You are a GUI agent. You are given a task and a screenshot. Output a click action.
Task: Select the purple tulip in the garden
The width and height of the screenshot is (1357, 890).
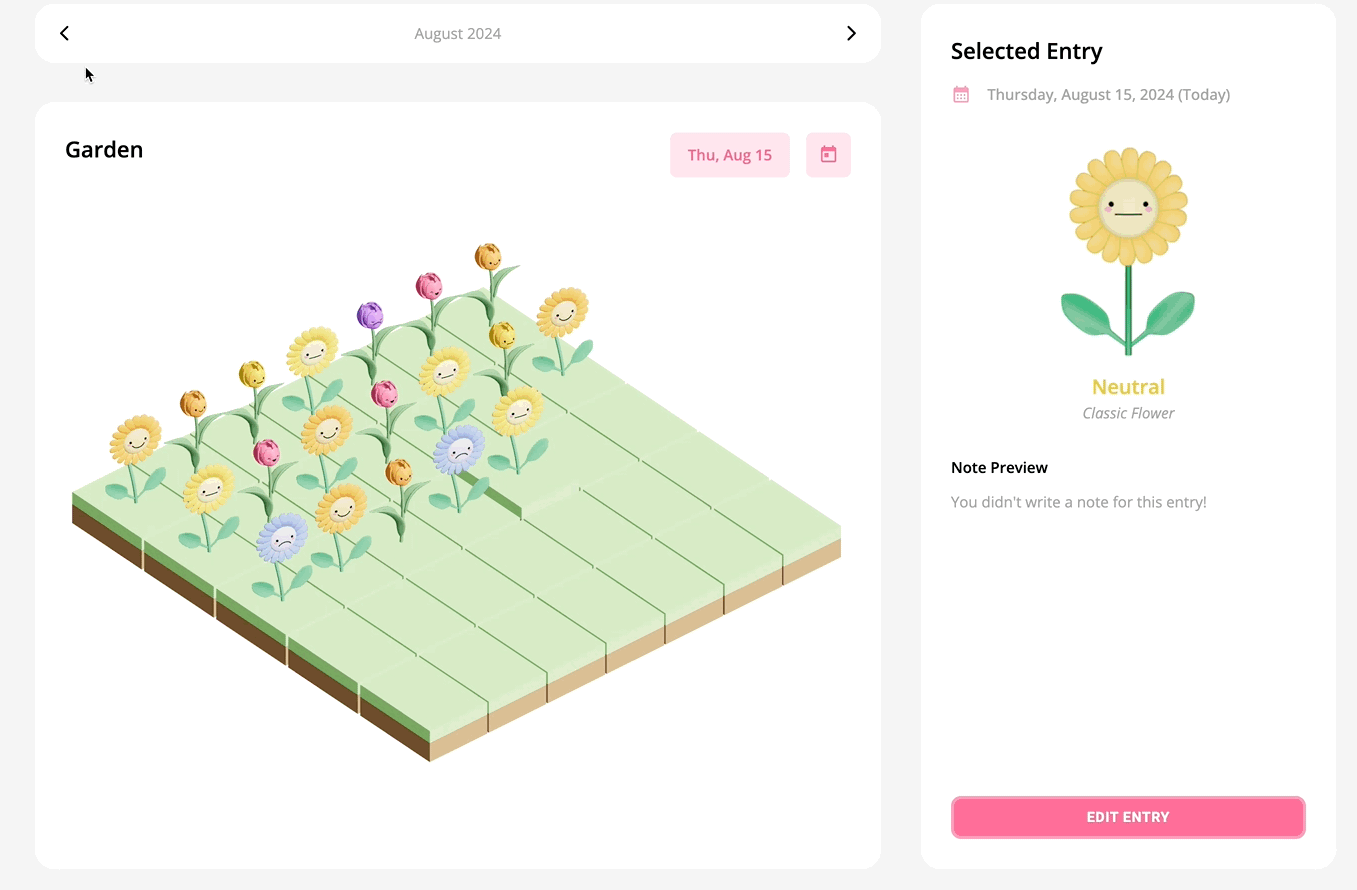point(370,316)
